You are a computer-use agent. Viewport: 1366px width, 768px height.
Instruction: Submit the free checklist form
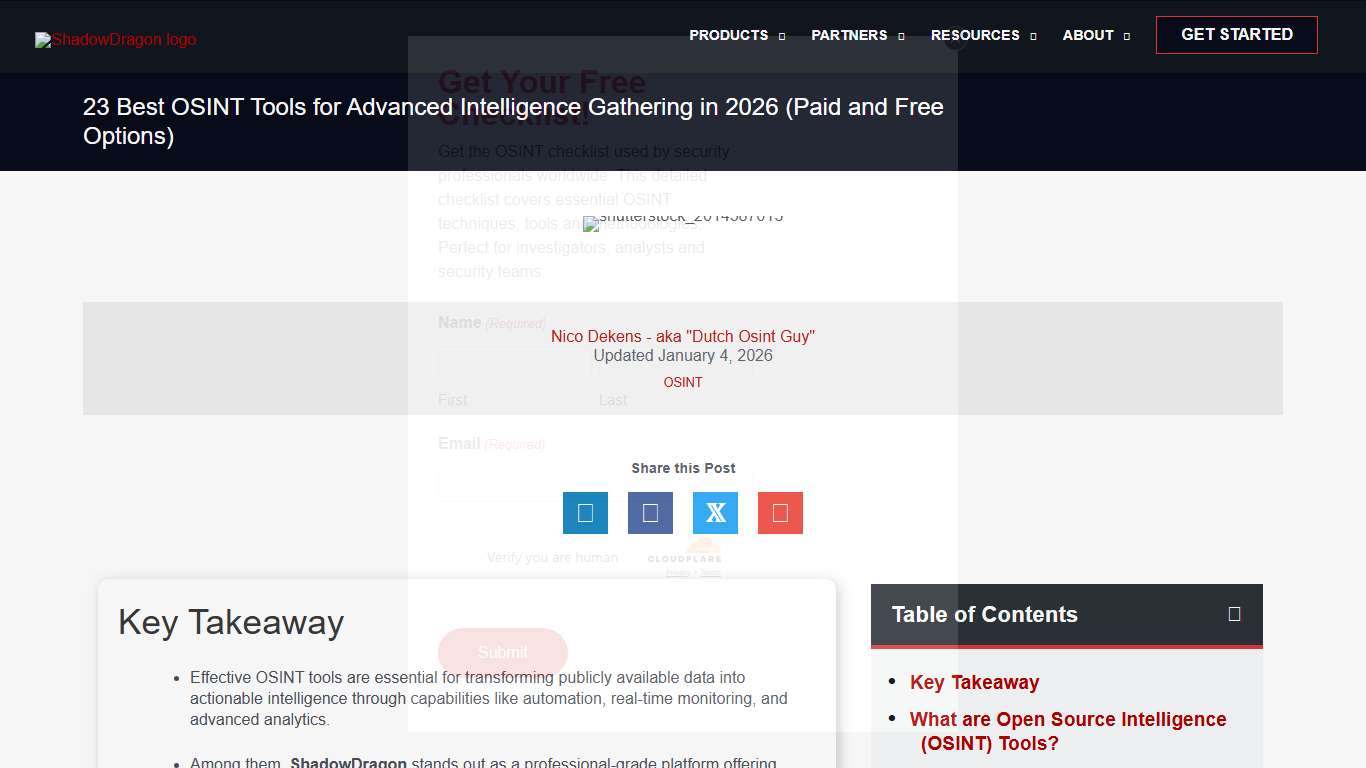[x=502, y=651]
